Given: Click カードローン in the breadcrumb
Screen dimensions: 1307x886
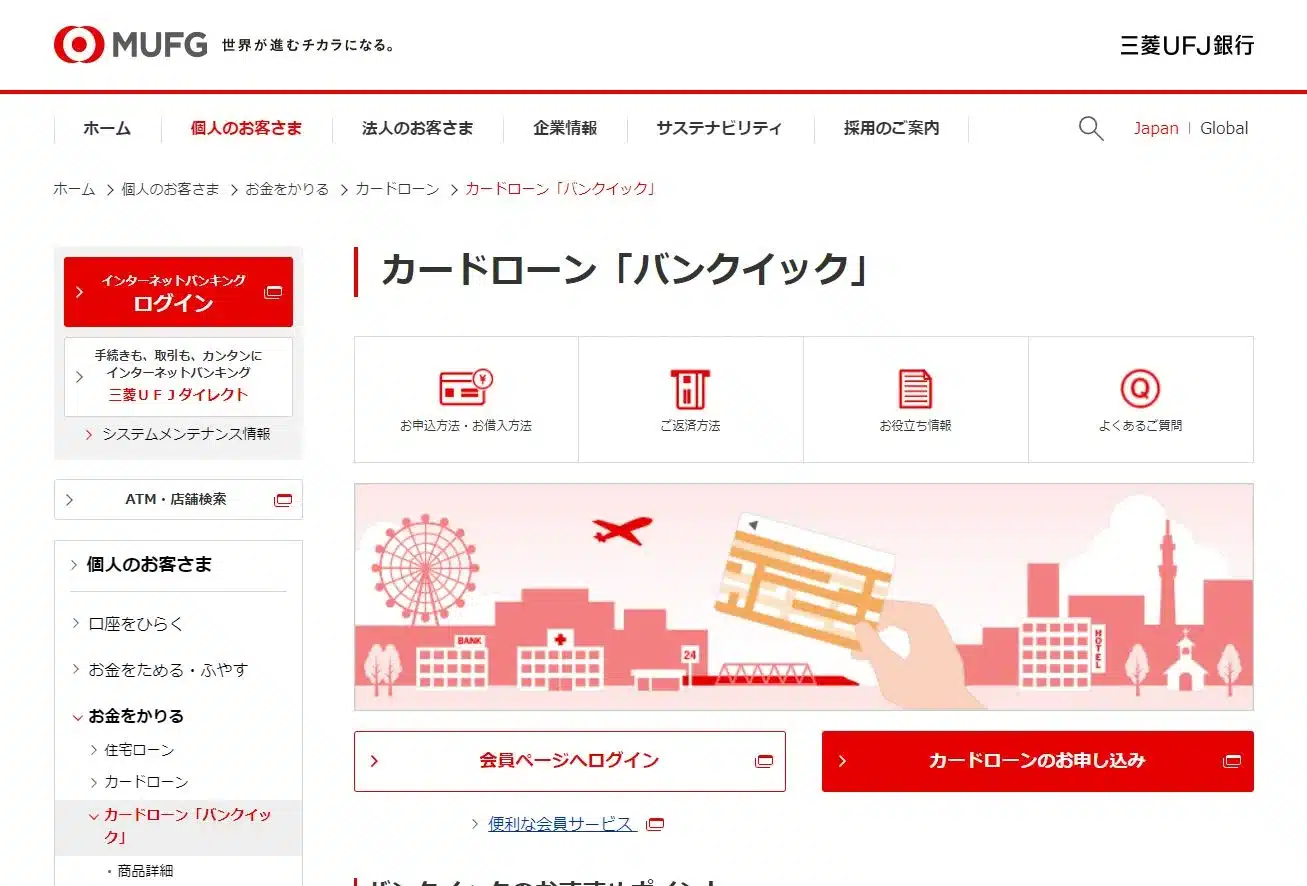Looking at the screenshot, I should coord(397,189).
